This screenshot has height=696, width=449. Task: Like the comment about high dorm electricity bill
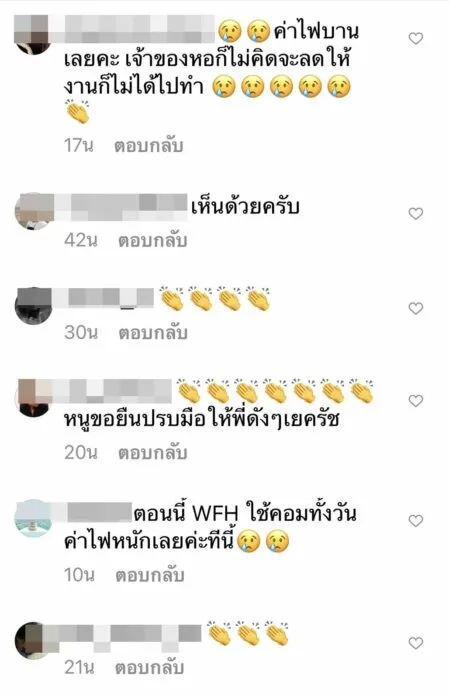[x=416, y=39]
